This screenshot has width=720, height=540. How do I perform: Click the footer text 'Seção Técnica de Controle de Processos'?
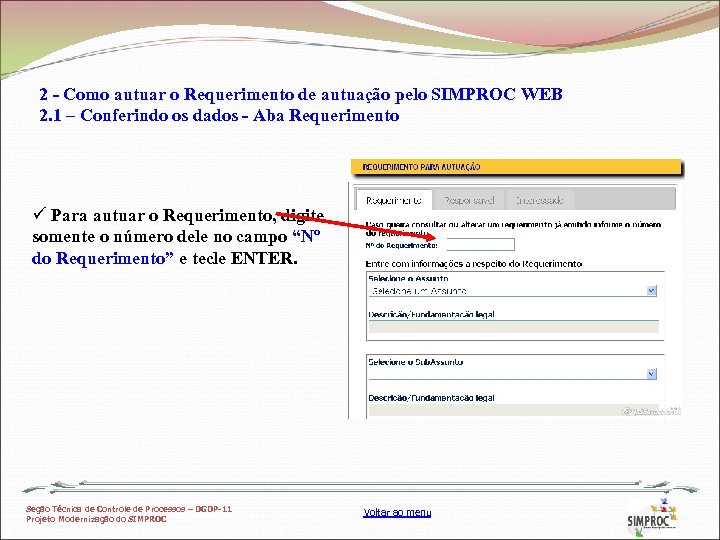(x=106, y=509)
